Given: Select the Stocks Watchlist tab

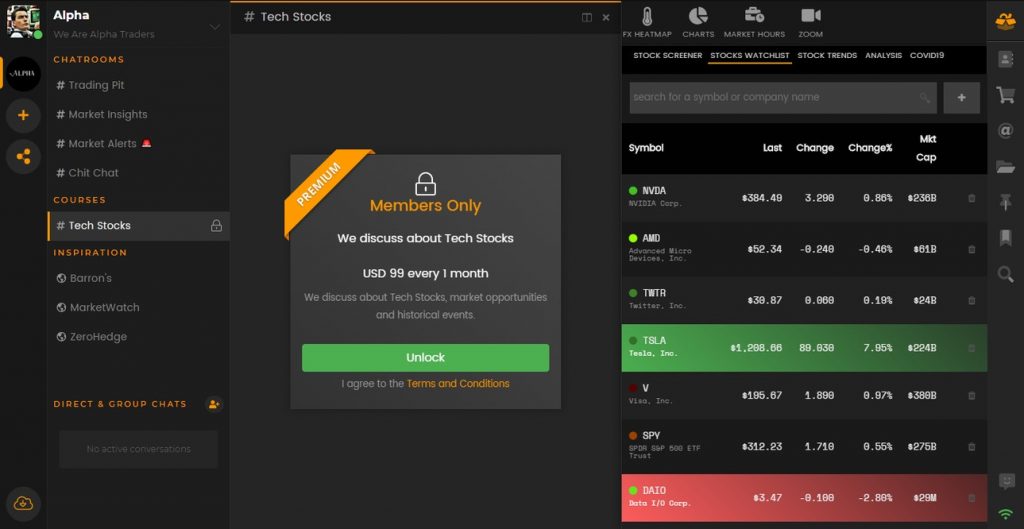Looking at the screenshot, I should [750, 56].
